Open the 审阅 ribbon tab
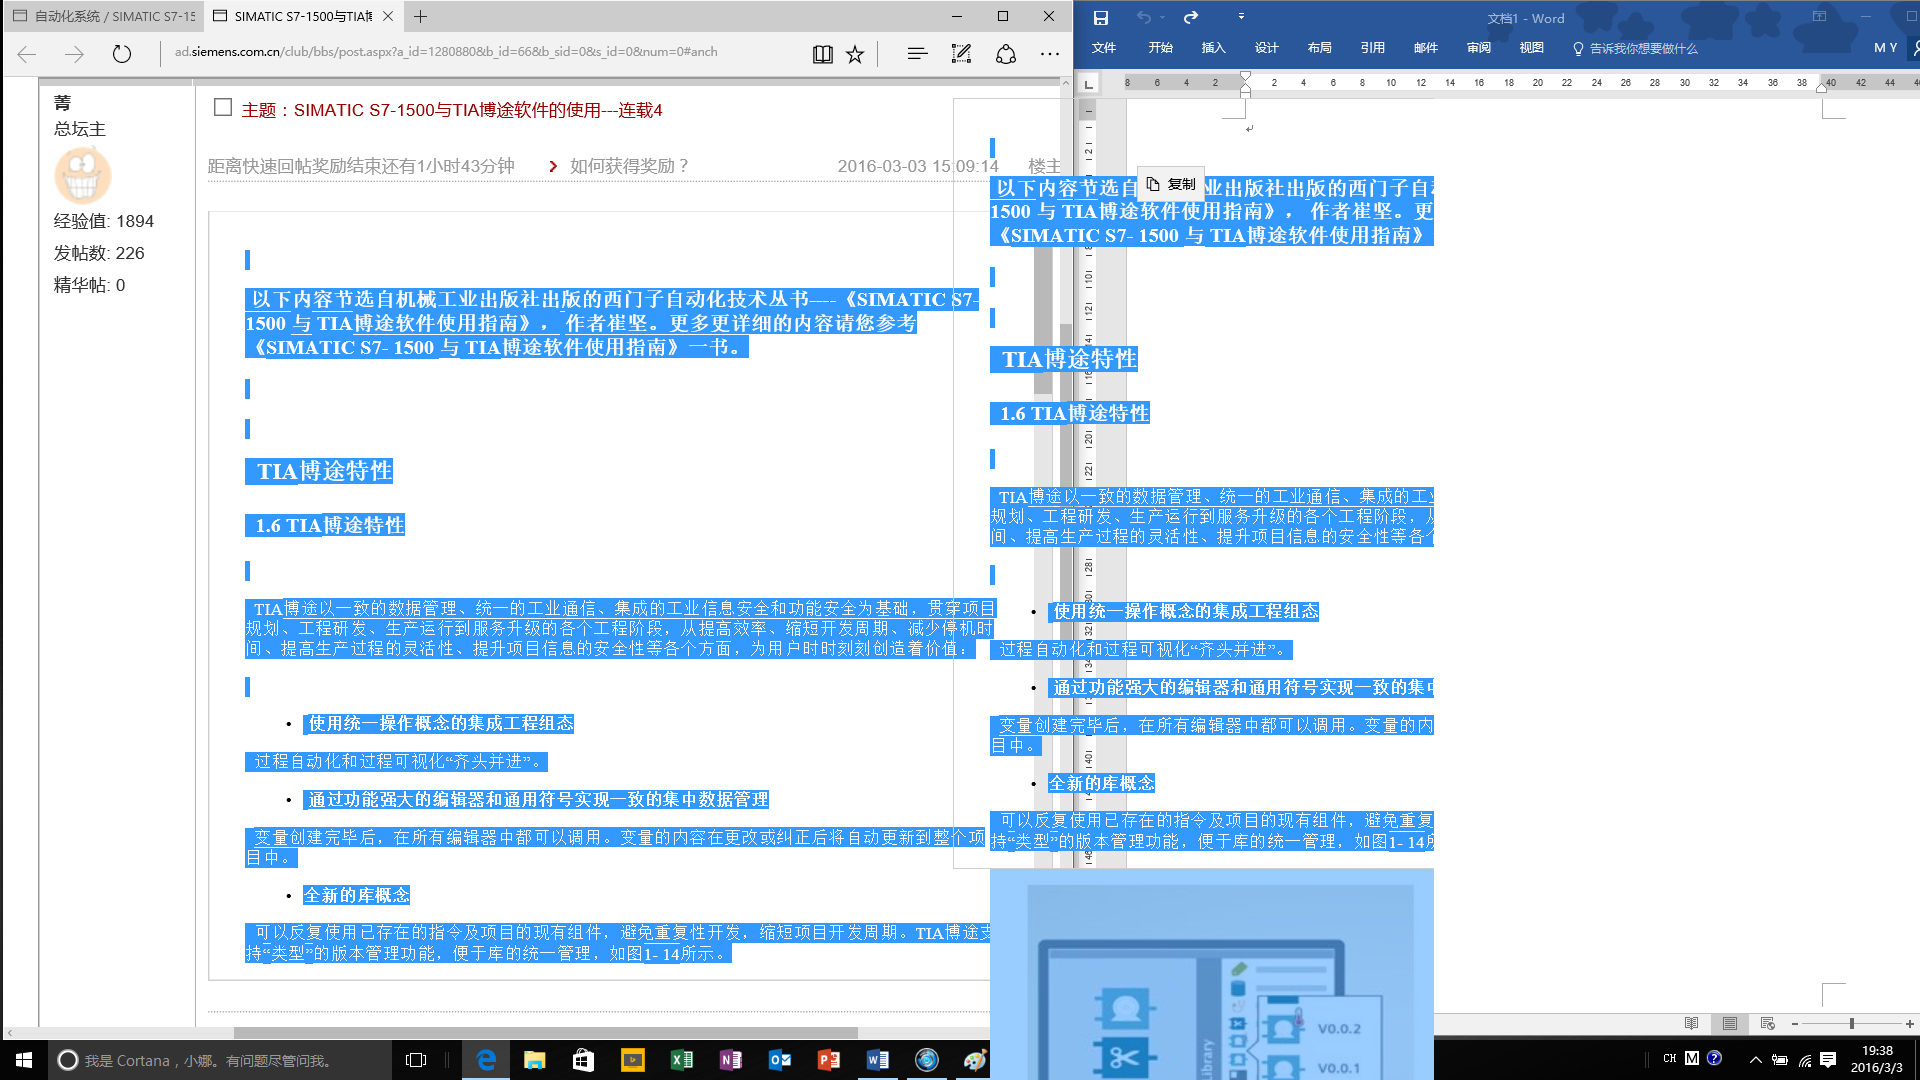This screenshot has width=1920, height=1080. click(x=1478, y=48)
